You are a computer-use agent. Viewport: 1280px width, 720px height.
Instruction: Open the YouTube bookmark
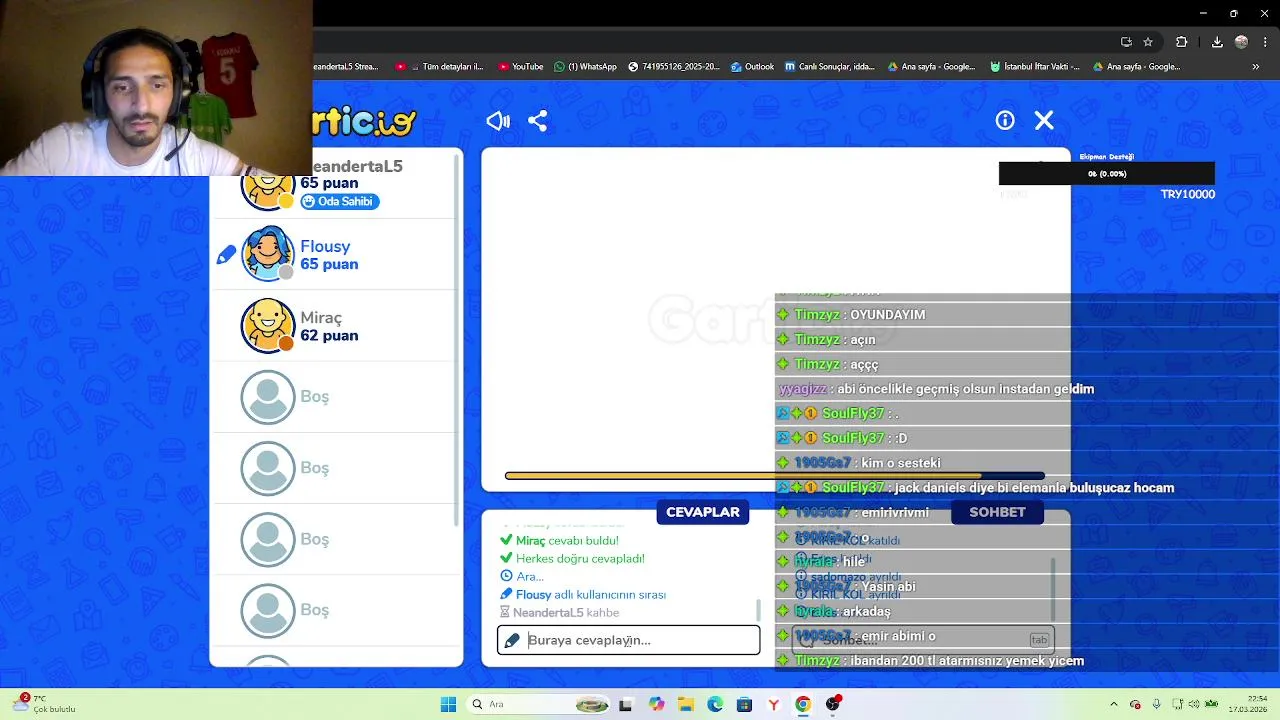[520, 67]
